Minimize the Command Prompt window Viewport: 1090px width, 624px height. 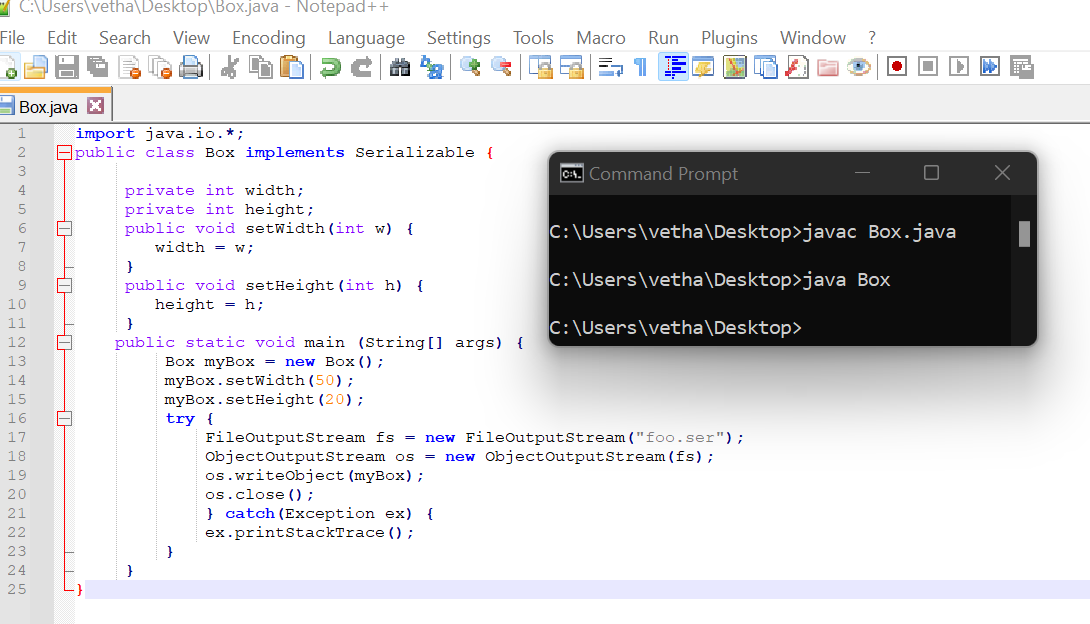click(x=863, y=172)
